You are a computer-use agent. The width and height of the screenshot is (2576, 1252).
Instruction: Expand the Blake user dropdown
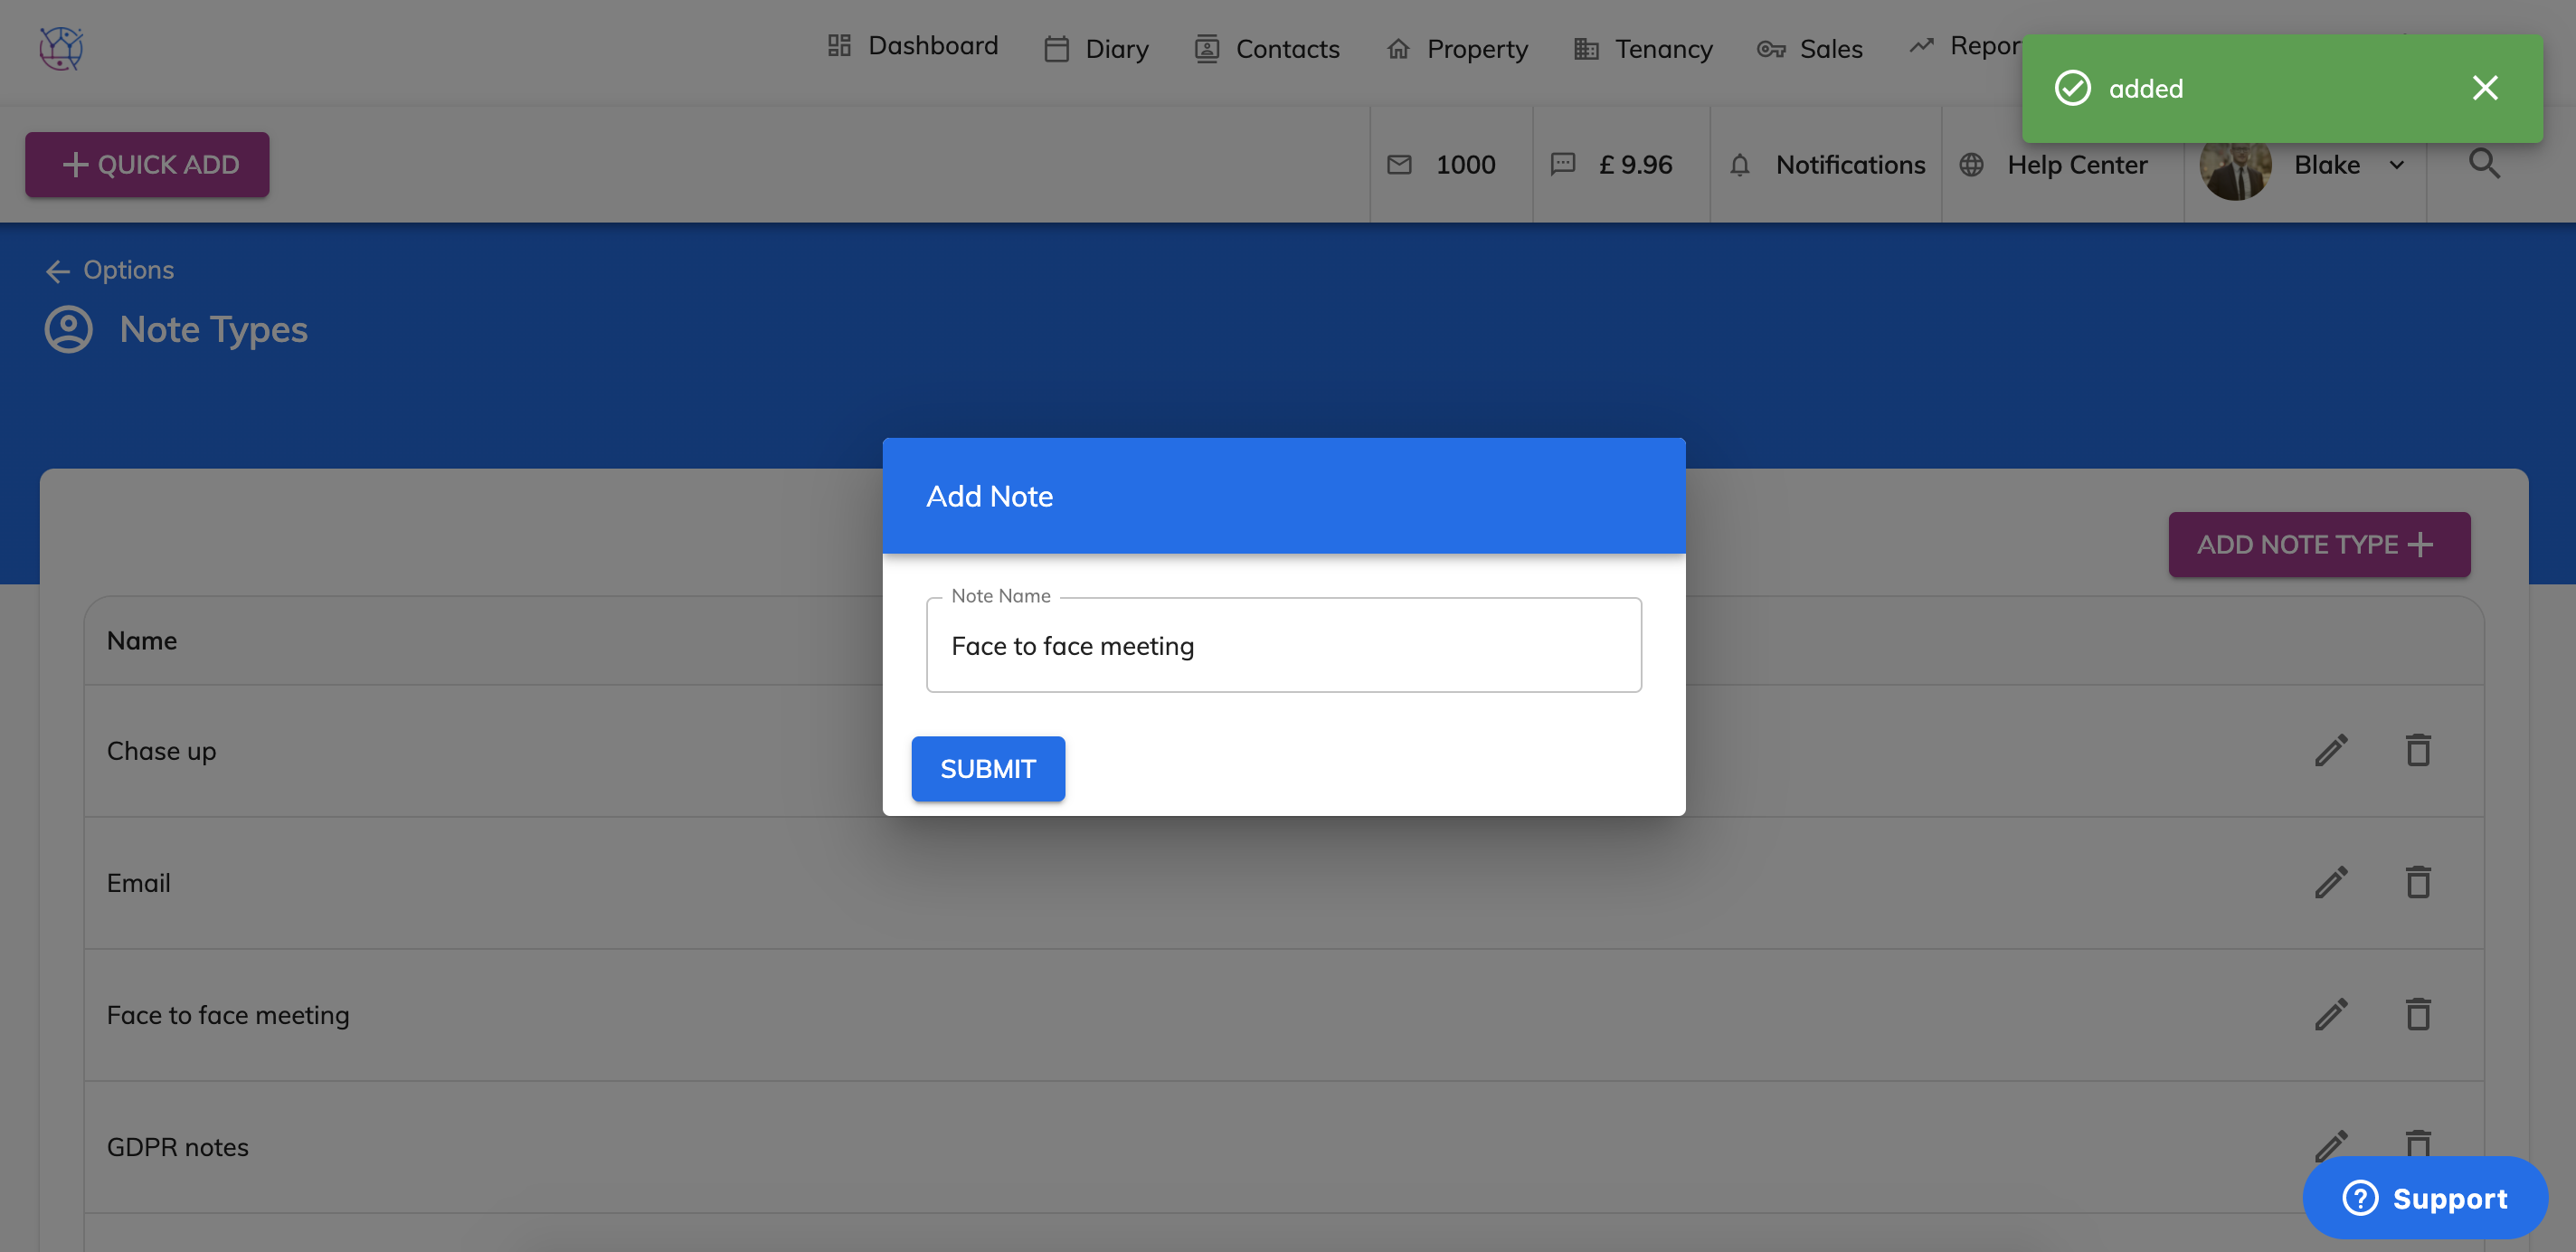click(x=2396, y=165)
